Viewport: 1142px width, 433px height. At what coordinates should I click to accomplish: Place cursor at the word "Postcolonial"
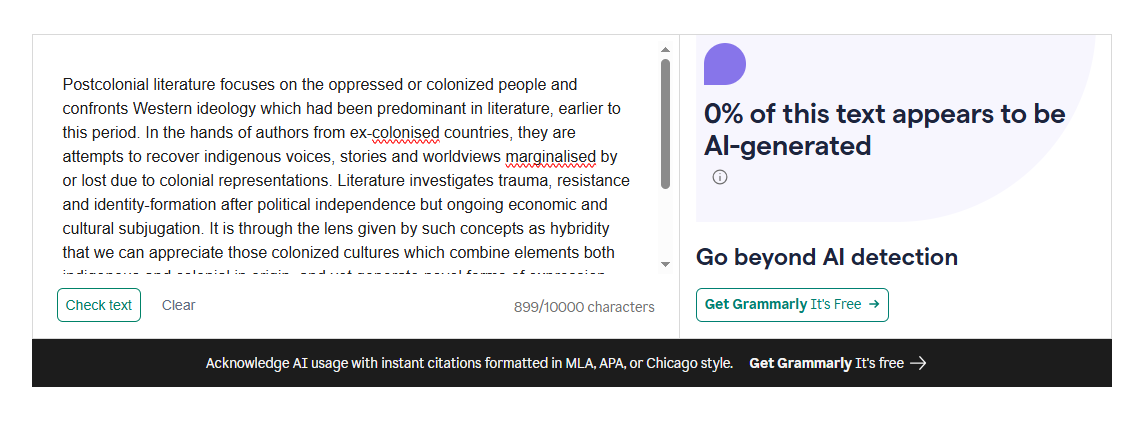click(104, 84)
